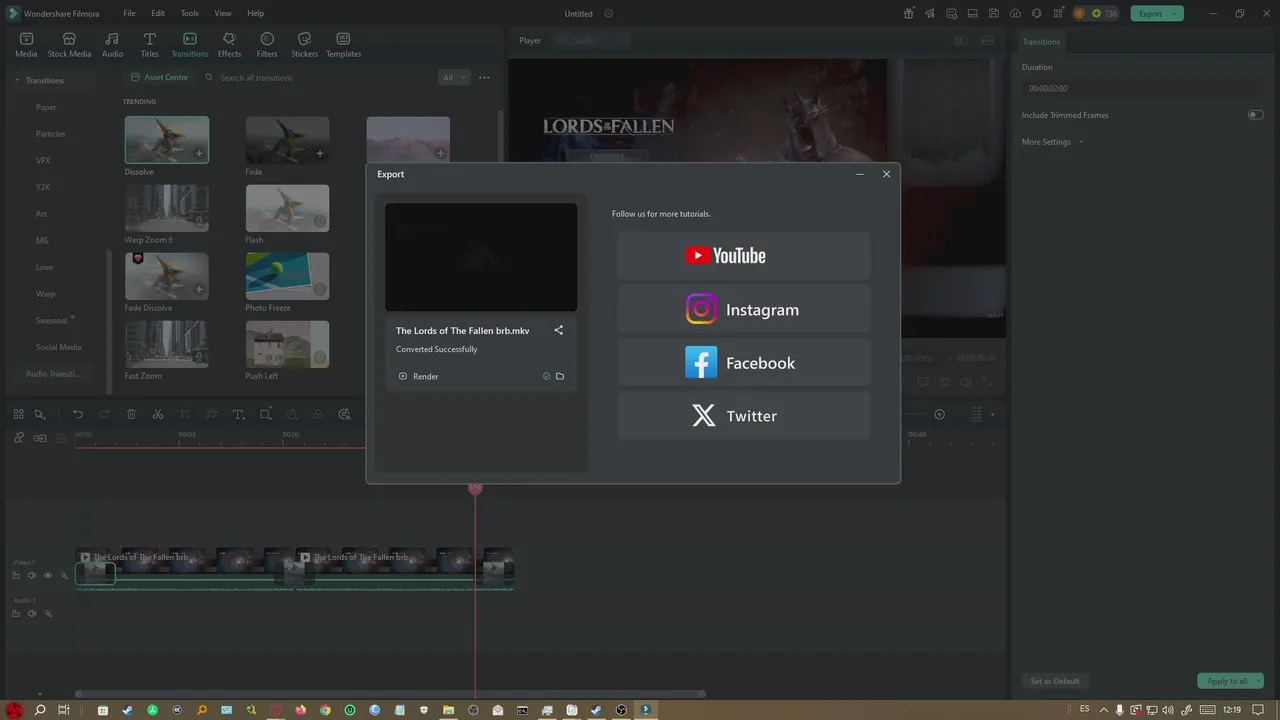1280x720 pixels.
Task: Open the Help menu
Action: 255,13
